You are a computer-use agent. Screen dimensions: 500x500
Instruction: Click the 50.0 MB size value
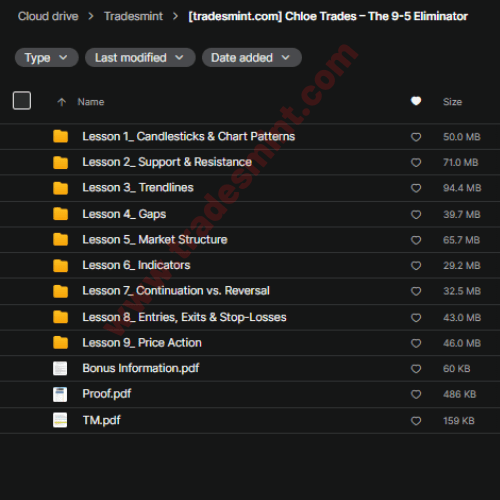462,137
